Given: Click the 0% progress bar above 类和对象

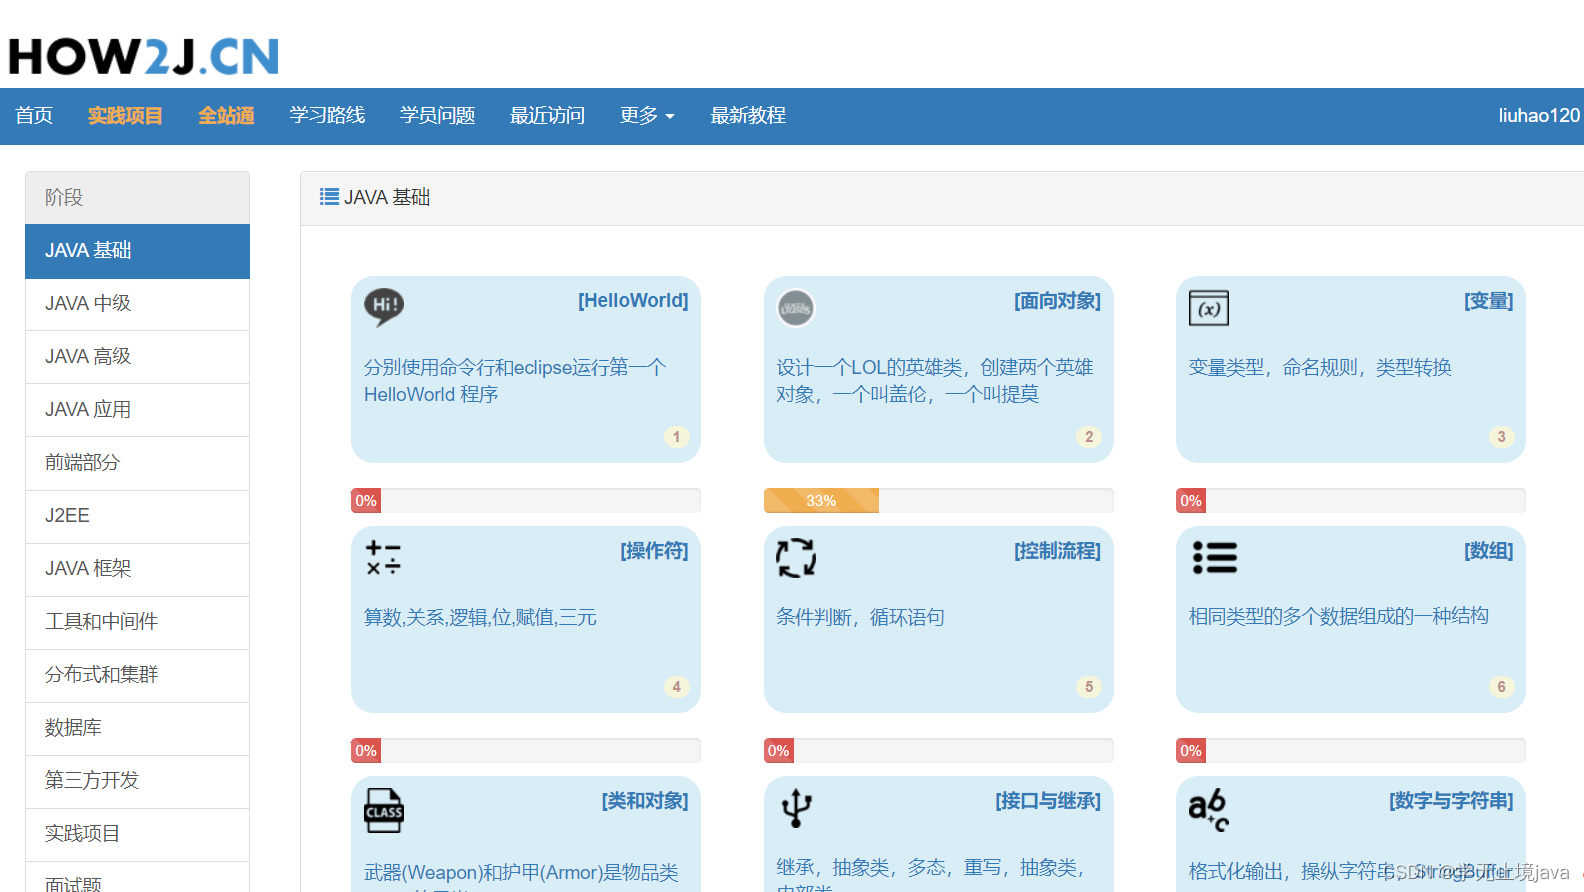Looking at the screenshot, I should (x=526, y=751).
